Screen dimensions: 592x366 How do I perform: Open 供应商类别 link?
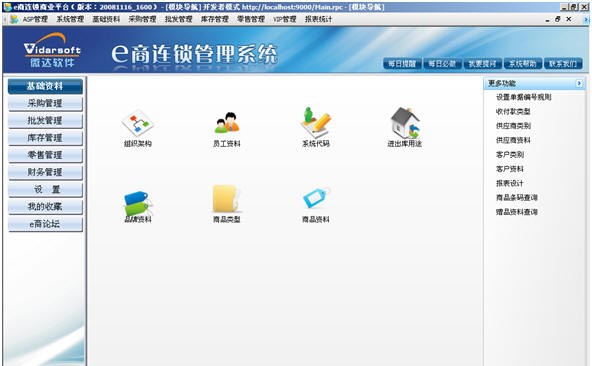pos(513,126)
